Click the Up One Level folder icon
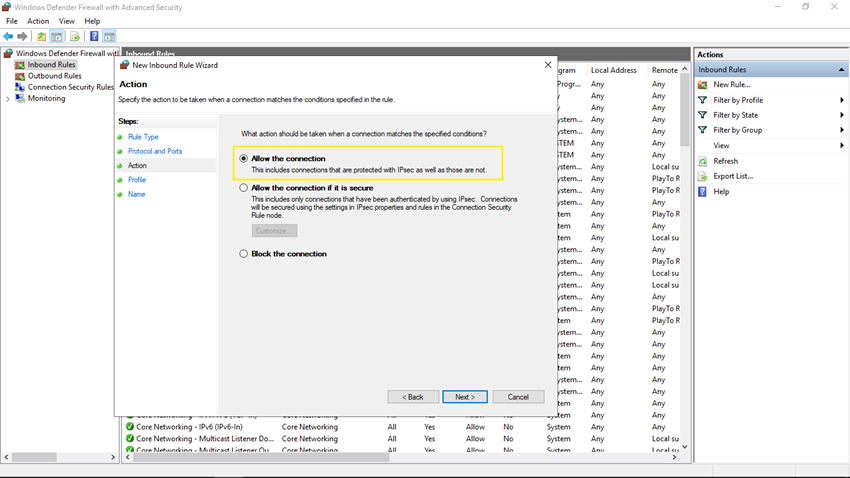 (42, 36)
